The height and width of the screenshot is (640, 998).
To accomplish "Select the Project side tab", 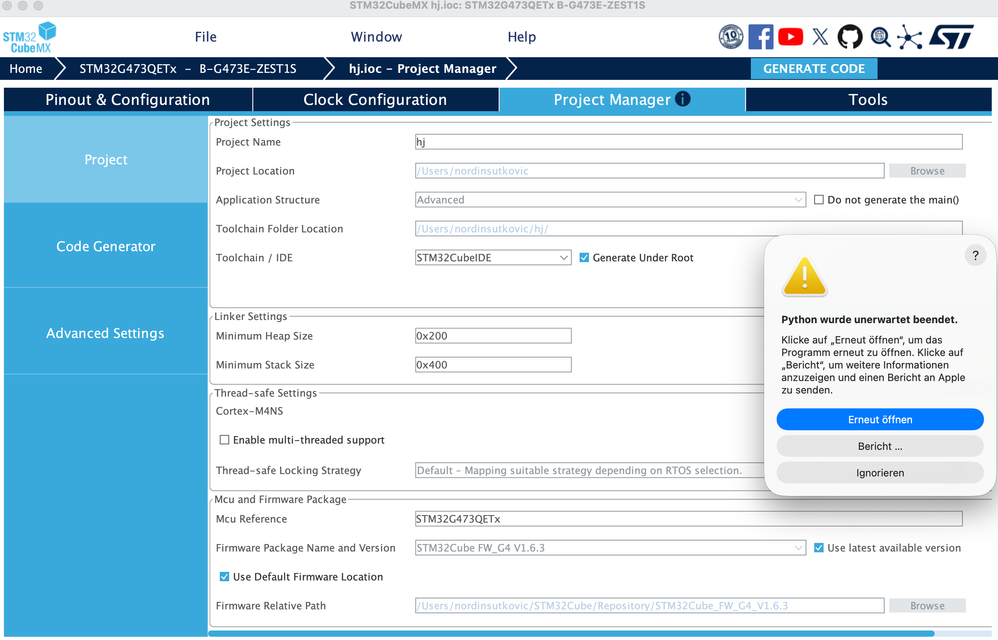I will click(x=106, y=160).
